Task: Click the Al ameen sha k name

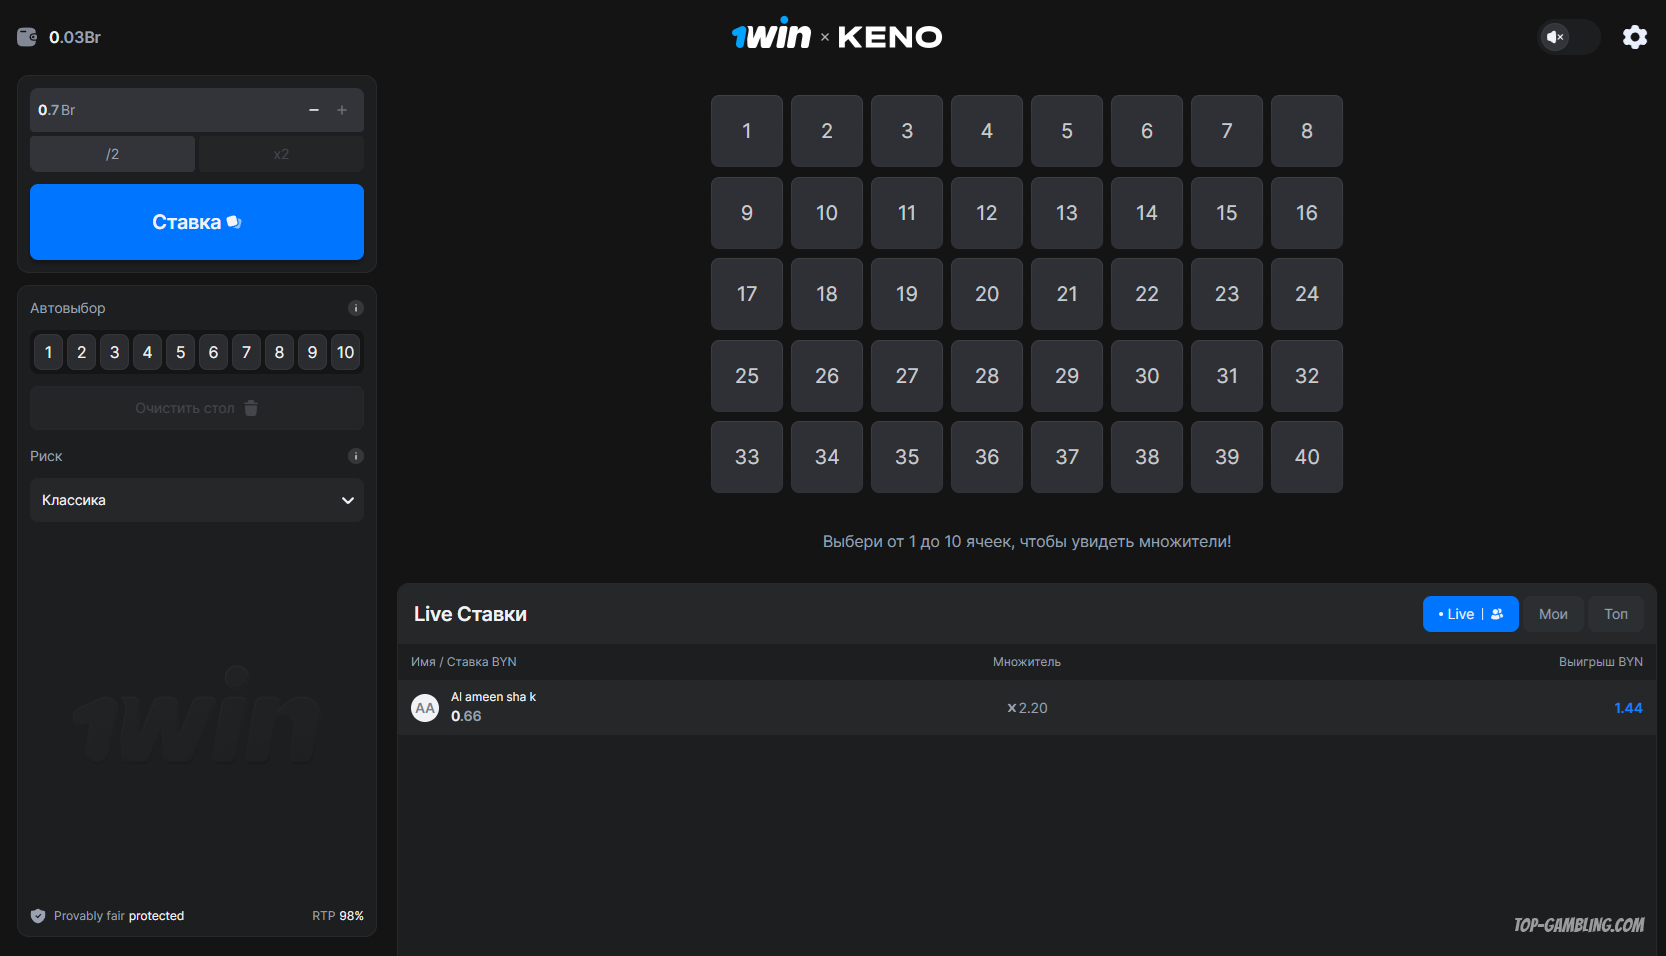Action: tap(493, 697)
